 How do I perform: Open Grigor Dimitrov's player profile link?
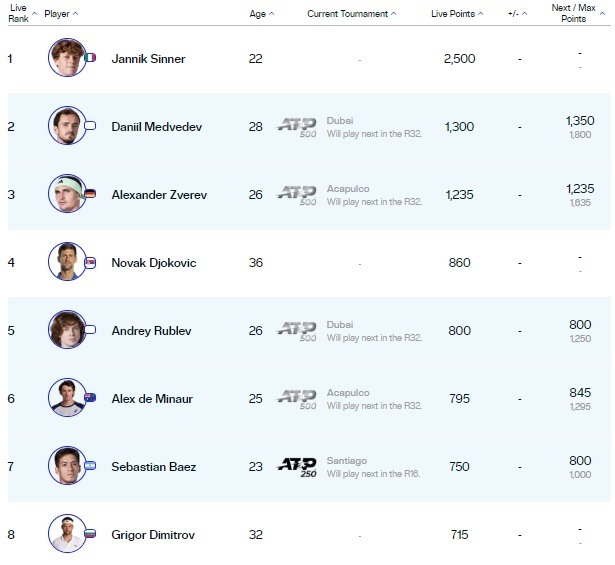pyautogui.click(x=153, y=535)
